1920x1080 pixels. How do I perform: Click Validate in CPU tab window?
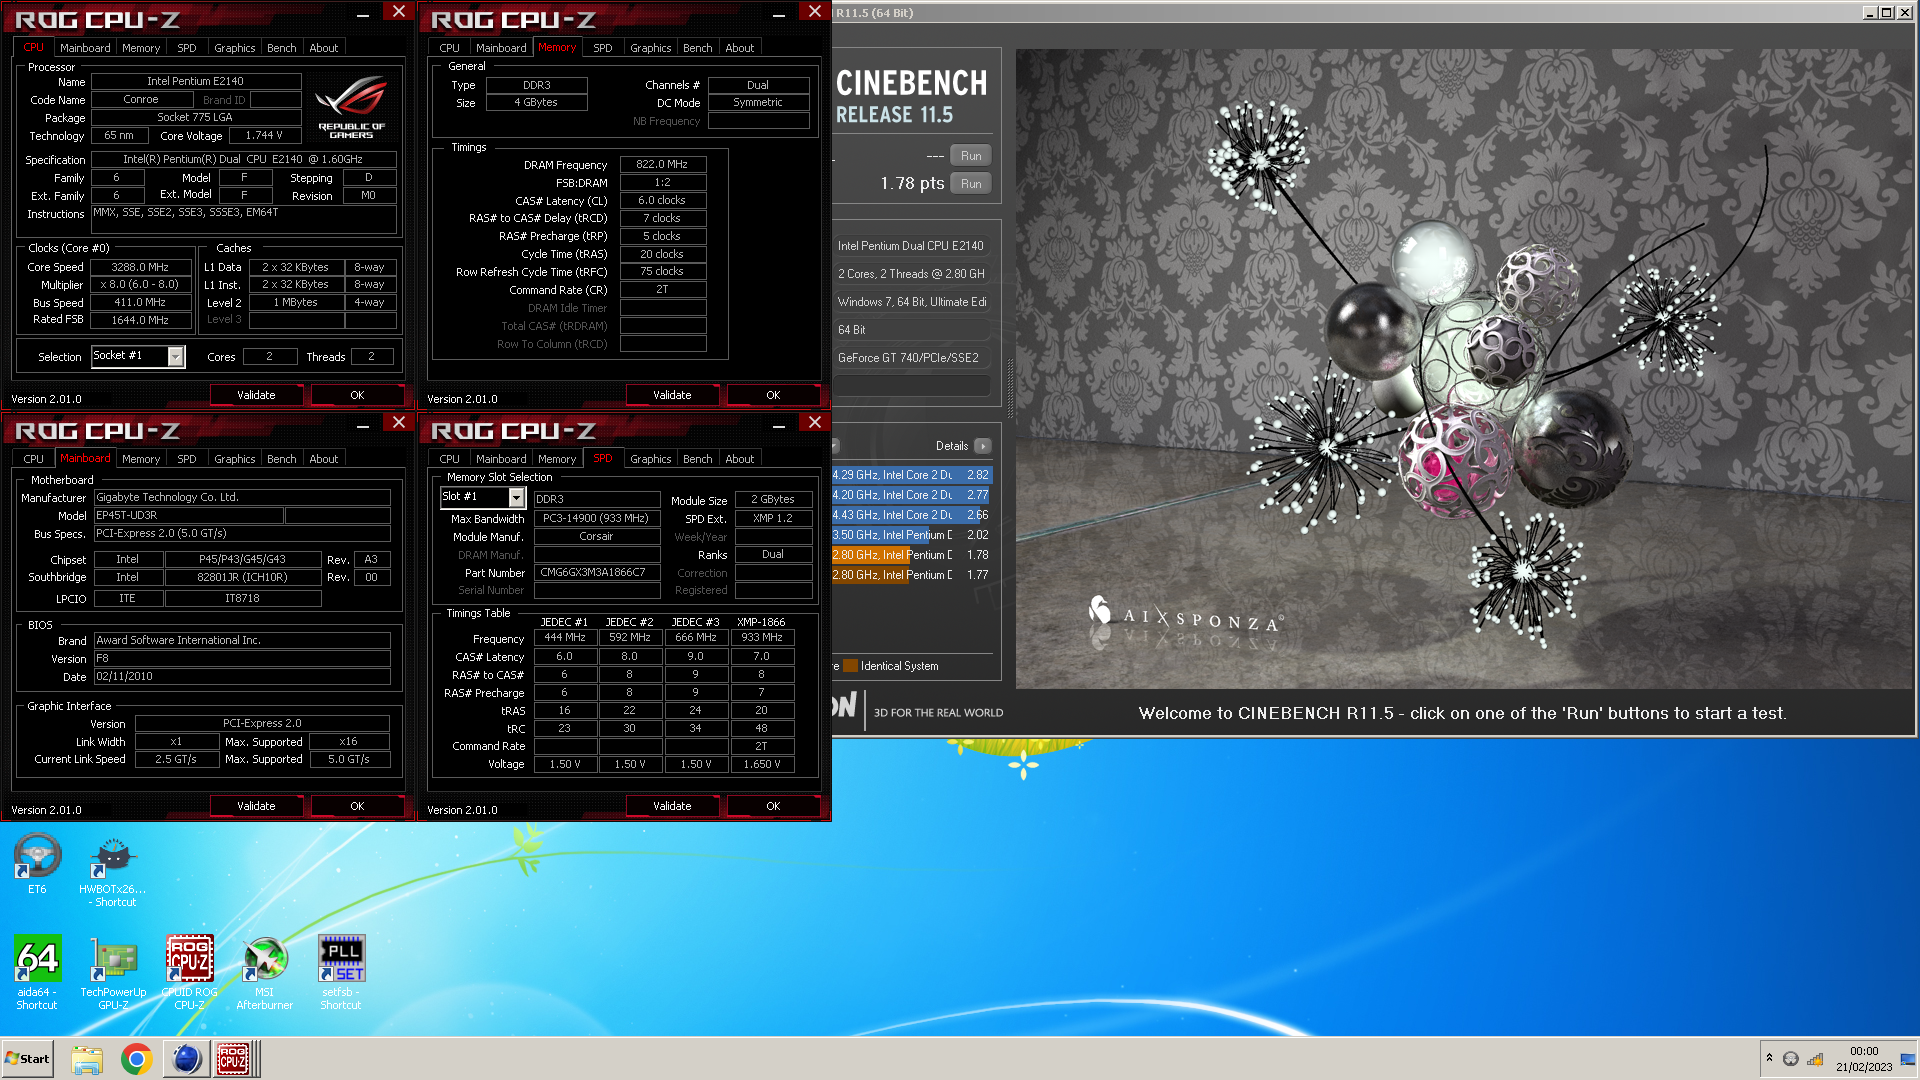coord(256,395)
